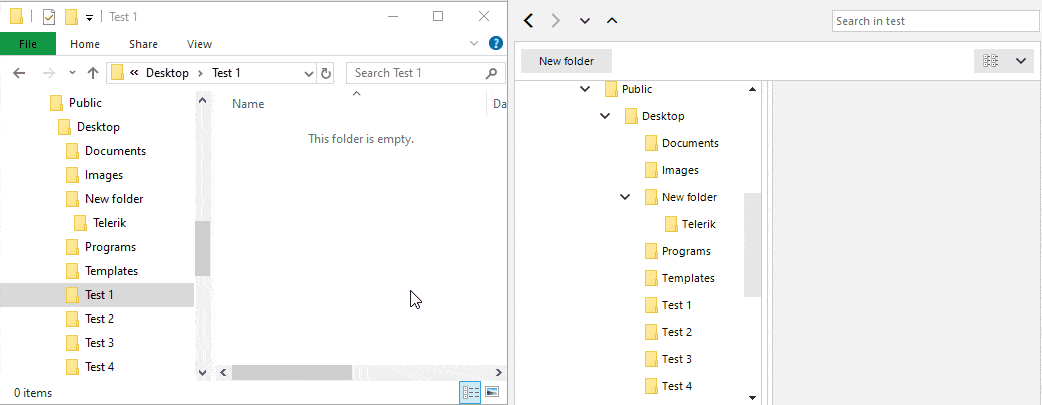Click the up caret navigation icon on right
This screenshot has height=405, width=1042.
pyautogui.click(x=612, y=21)
